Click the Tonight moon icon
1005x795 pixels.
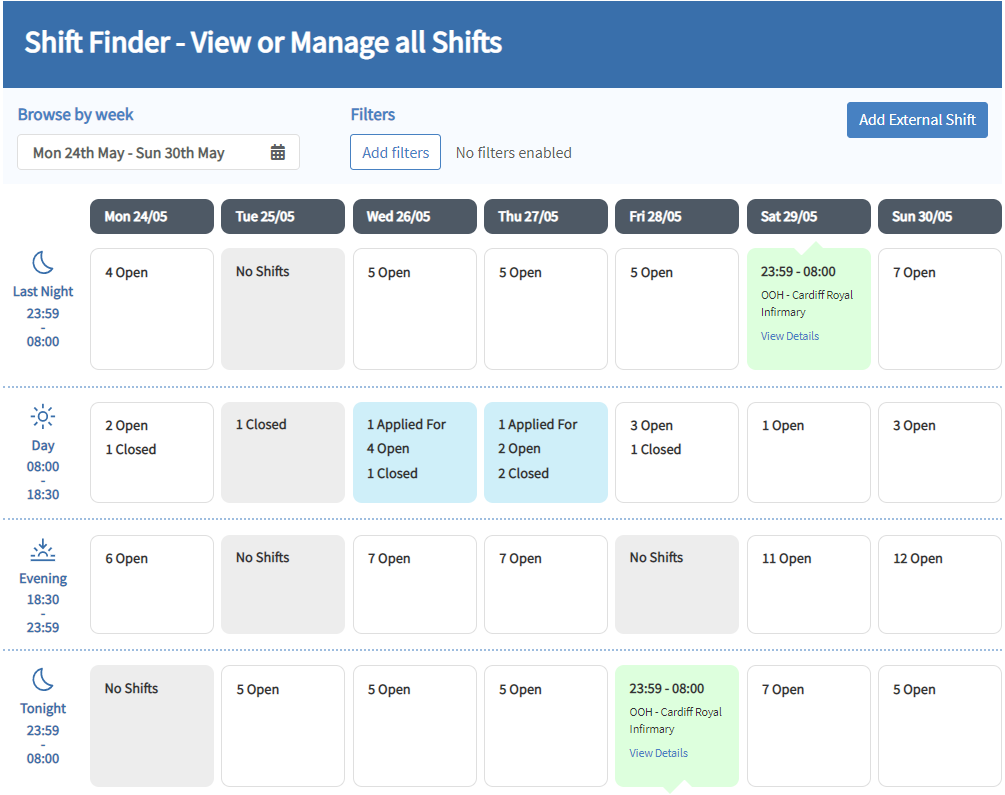pyautogui.click(x=43, y=680)
